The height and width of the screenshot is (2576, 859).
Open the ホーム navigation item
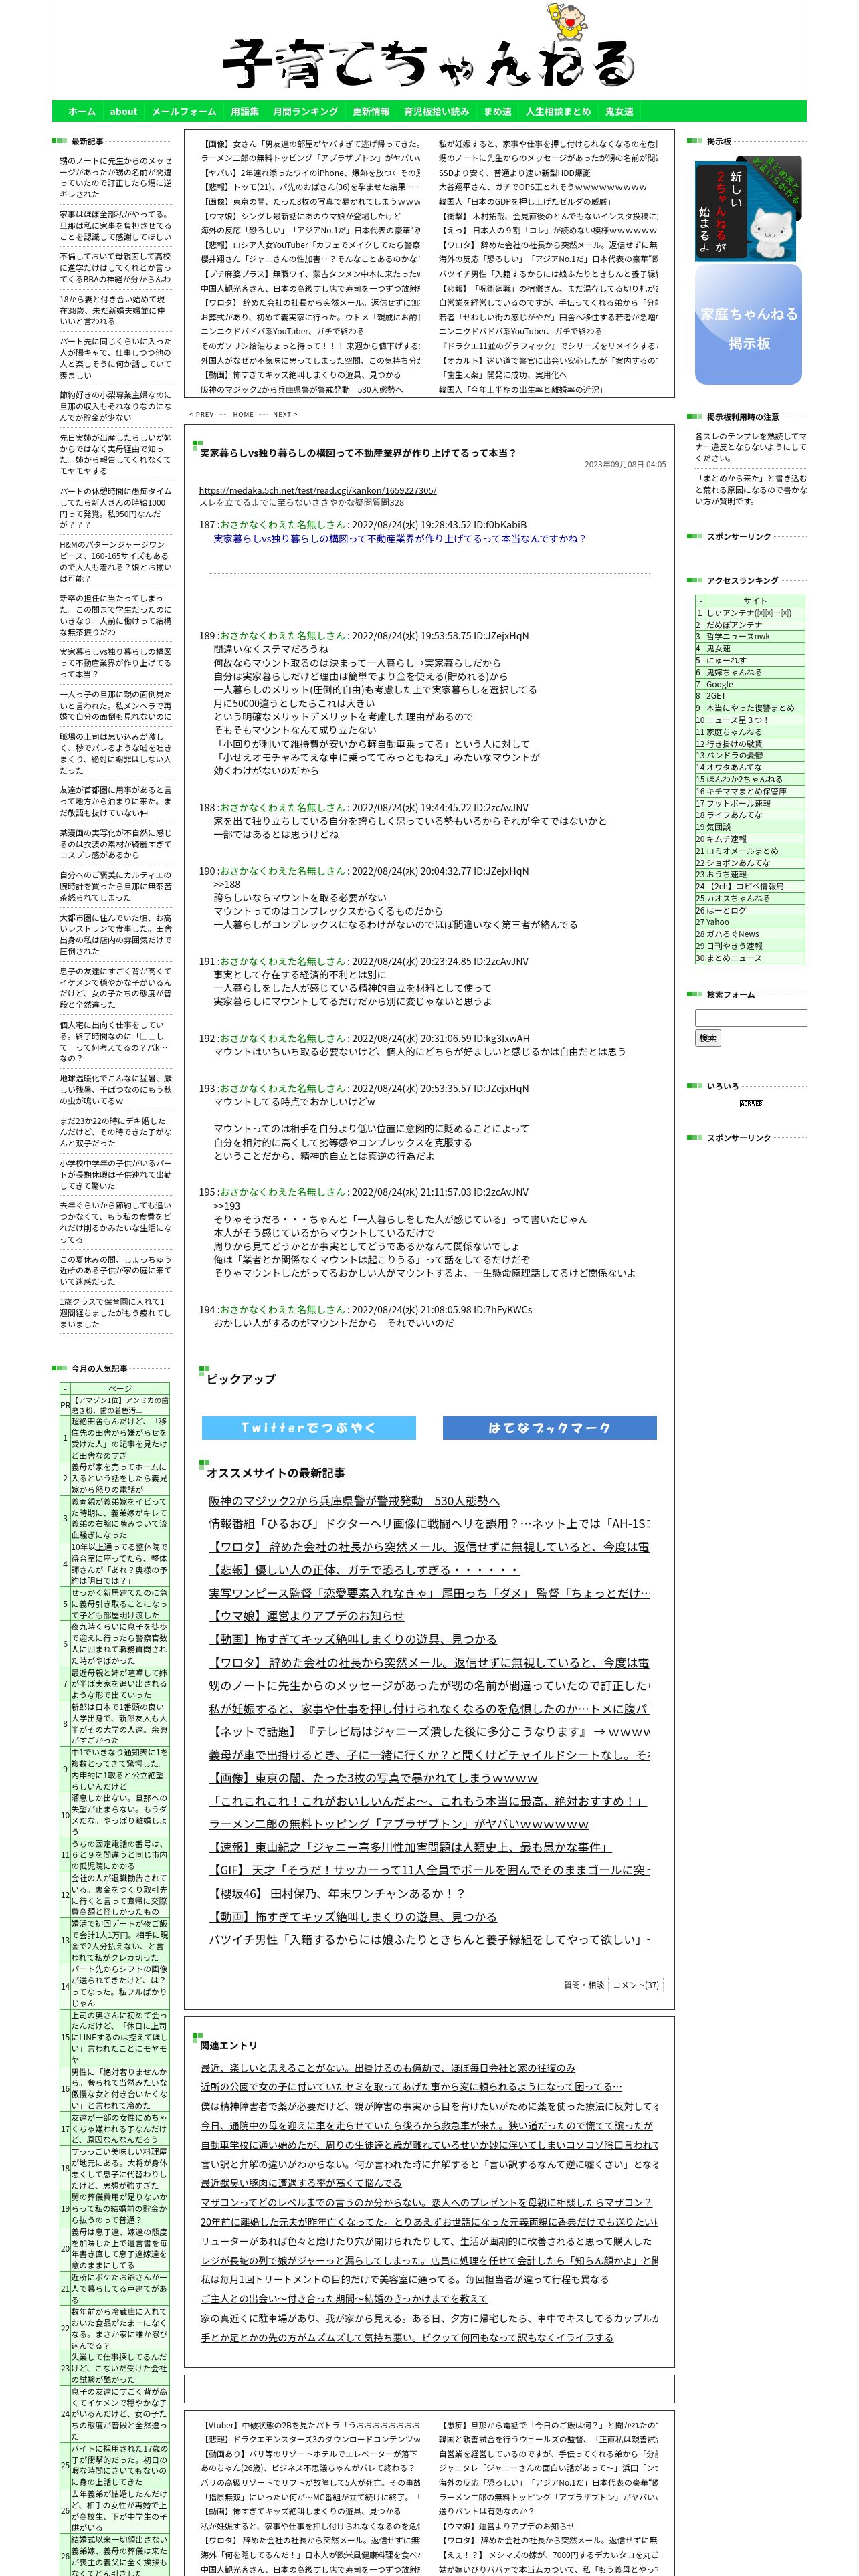click(82, 112)
